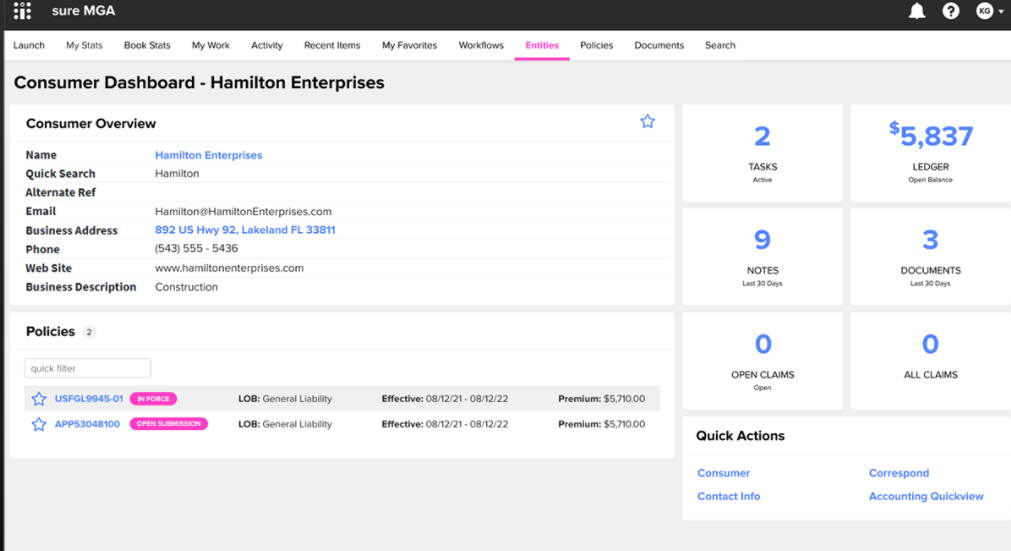
Task: Click the policies quick filter field
Action: (88, 368)
